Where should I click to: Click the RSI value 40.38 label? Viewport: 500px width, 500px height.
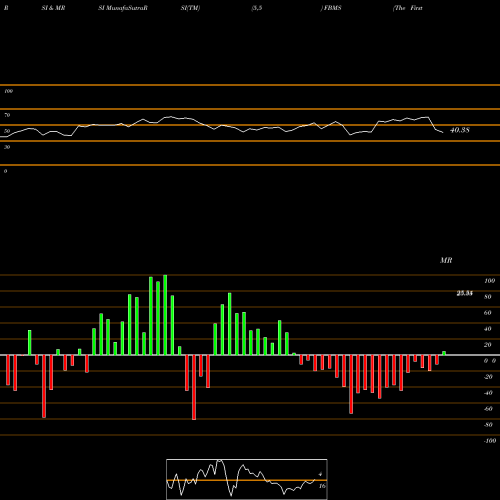coord(460,130)
